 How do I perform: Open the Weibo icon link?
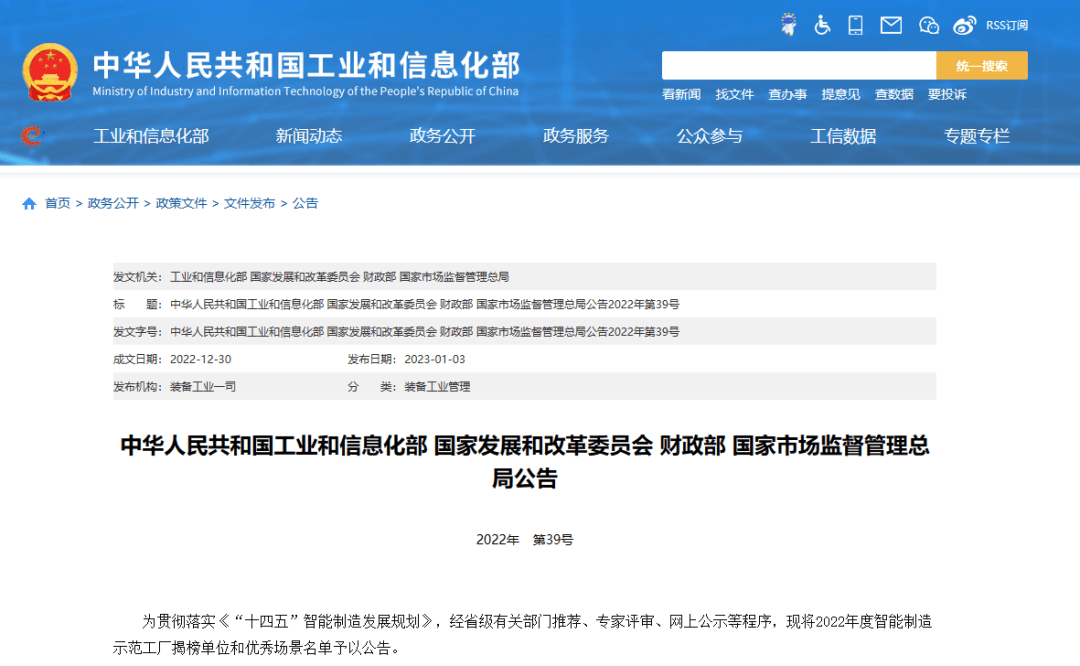coord(964,25)
